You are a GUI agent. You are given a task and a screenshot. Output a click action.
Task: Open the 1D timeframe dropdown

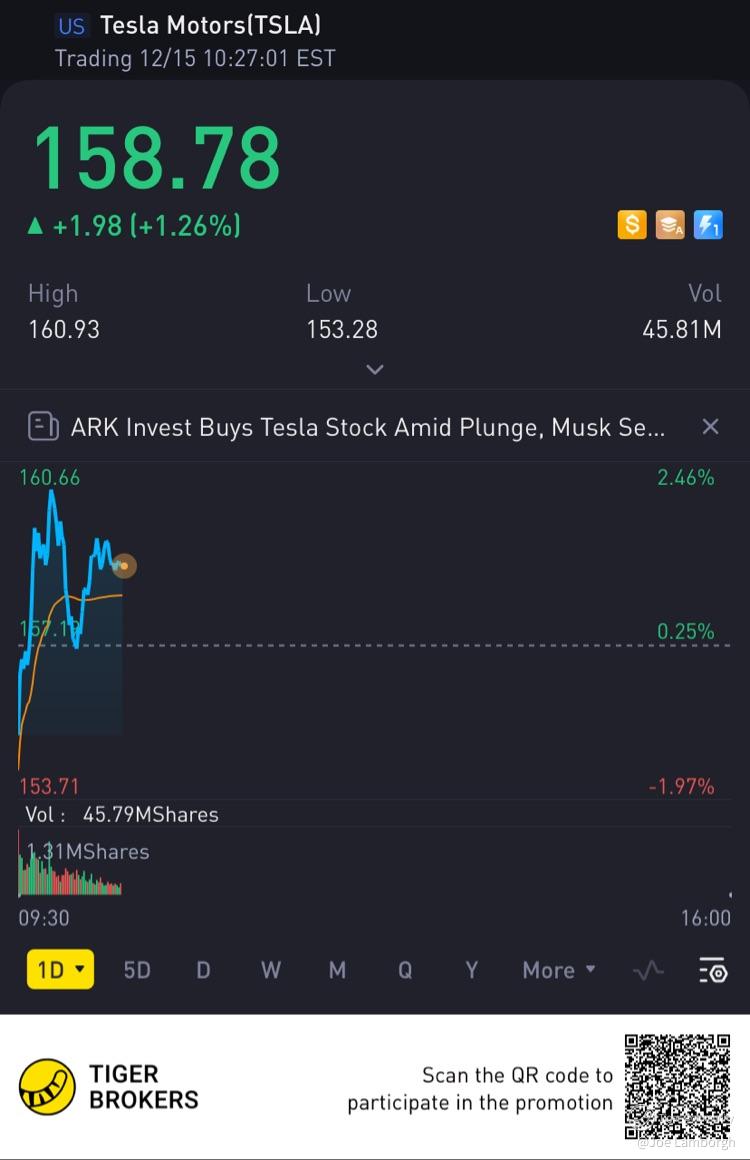coord(61,969)
